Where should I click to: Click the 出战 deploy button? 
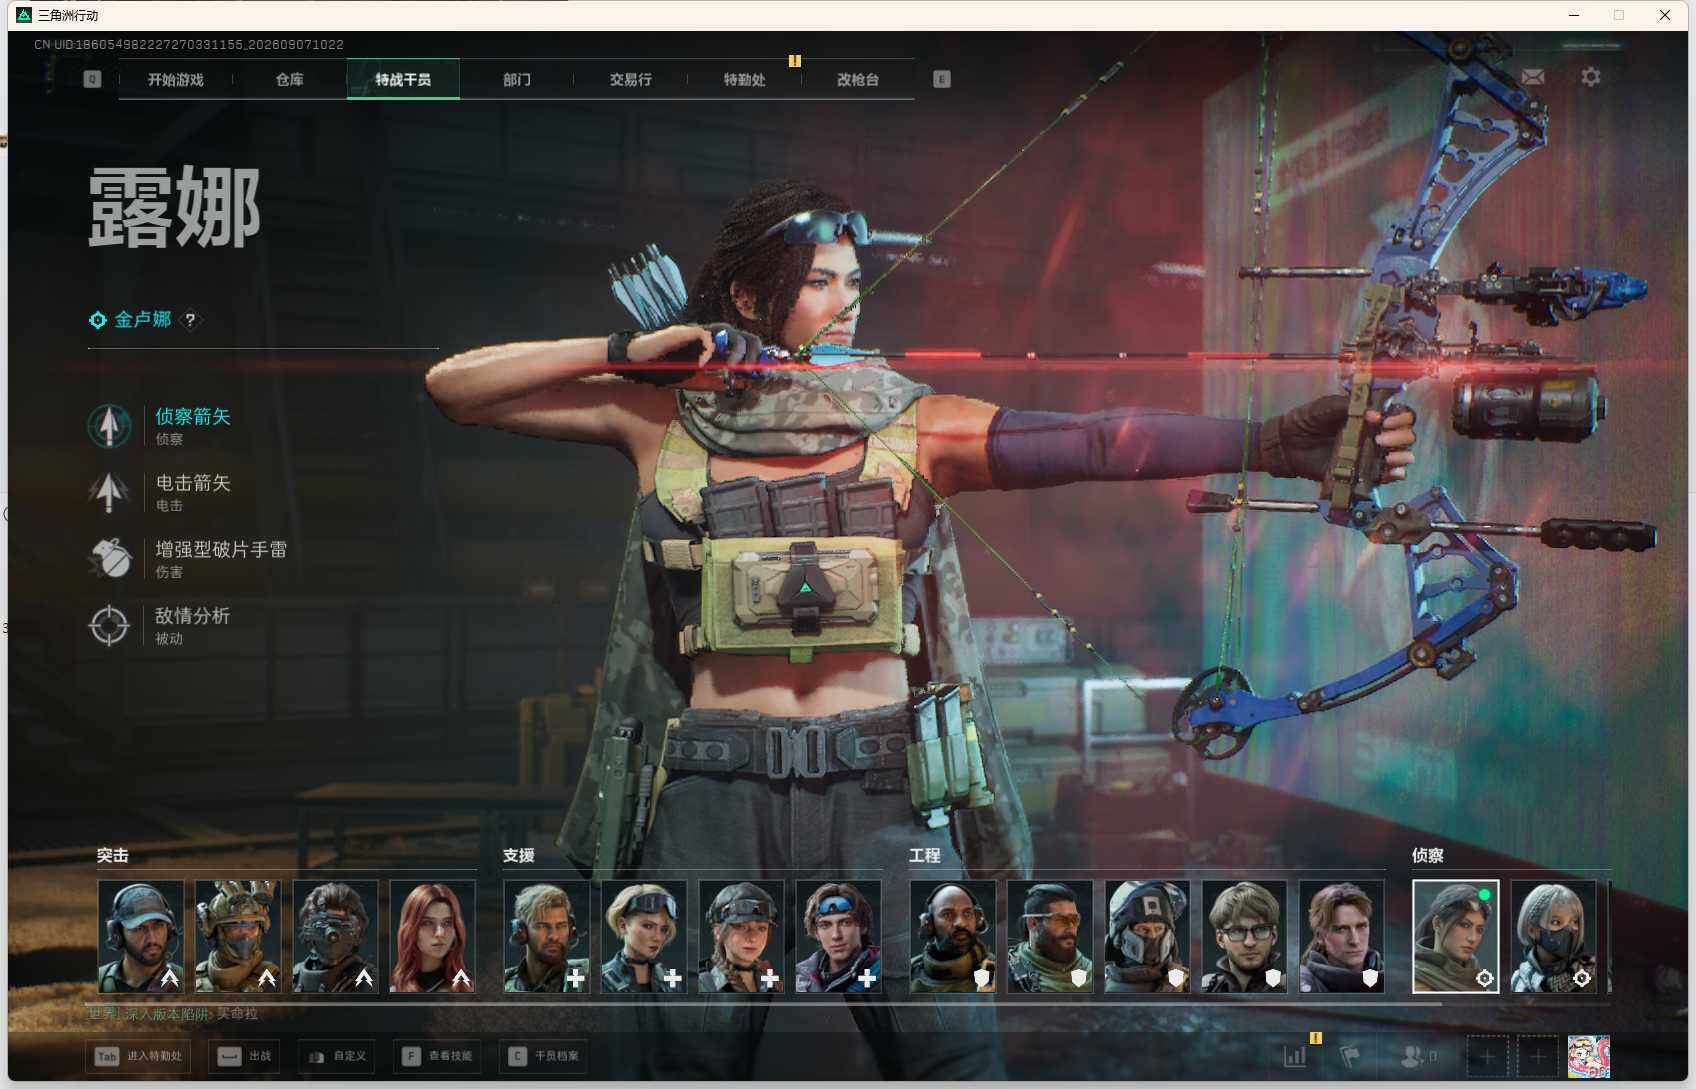244,1056
